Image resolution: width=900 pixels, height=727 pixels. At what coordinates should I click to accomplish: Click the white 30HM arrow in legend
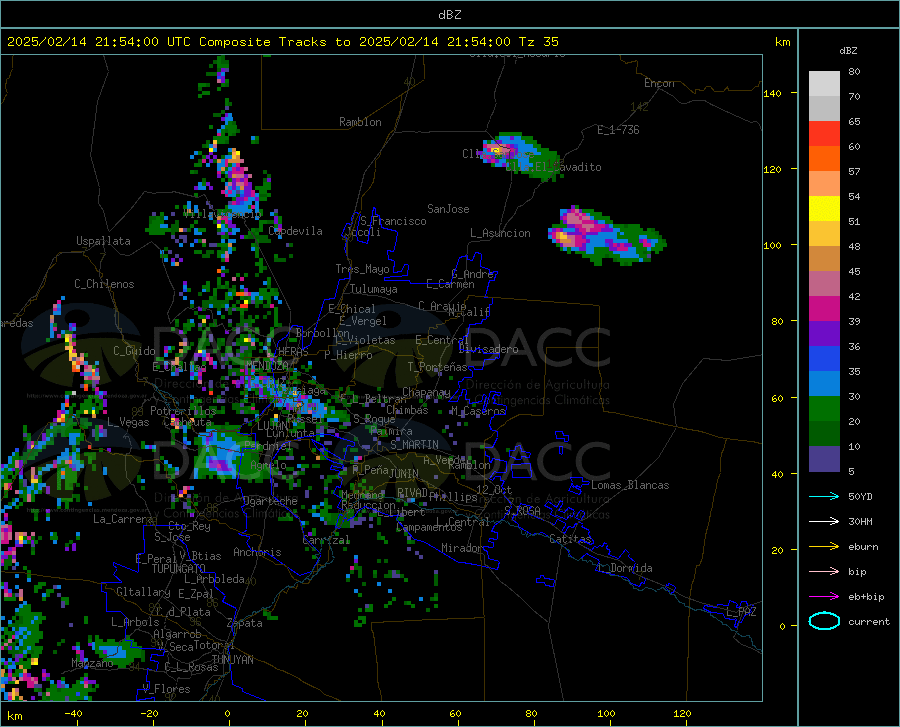pos(824,521)
